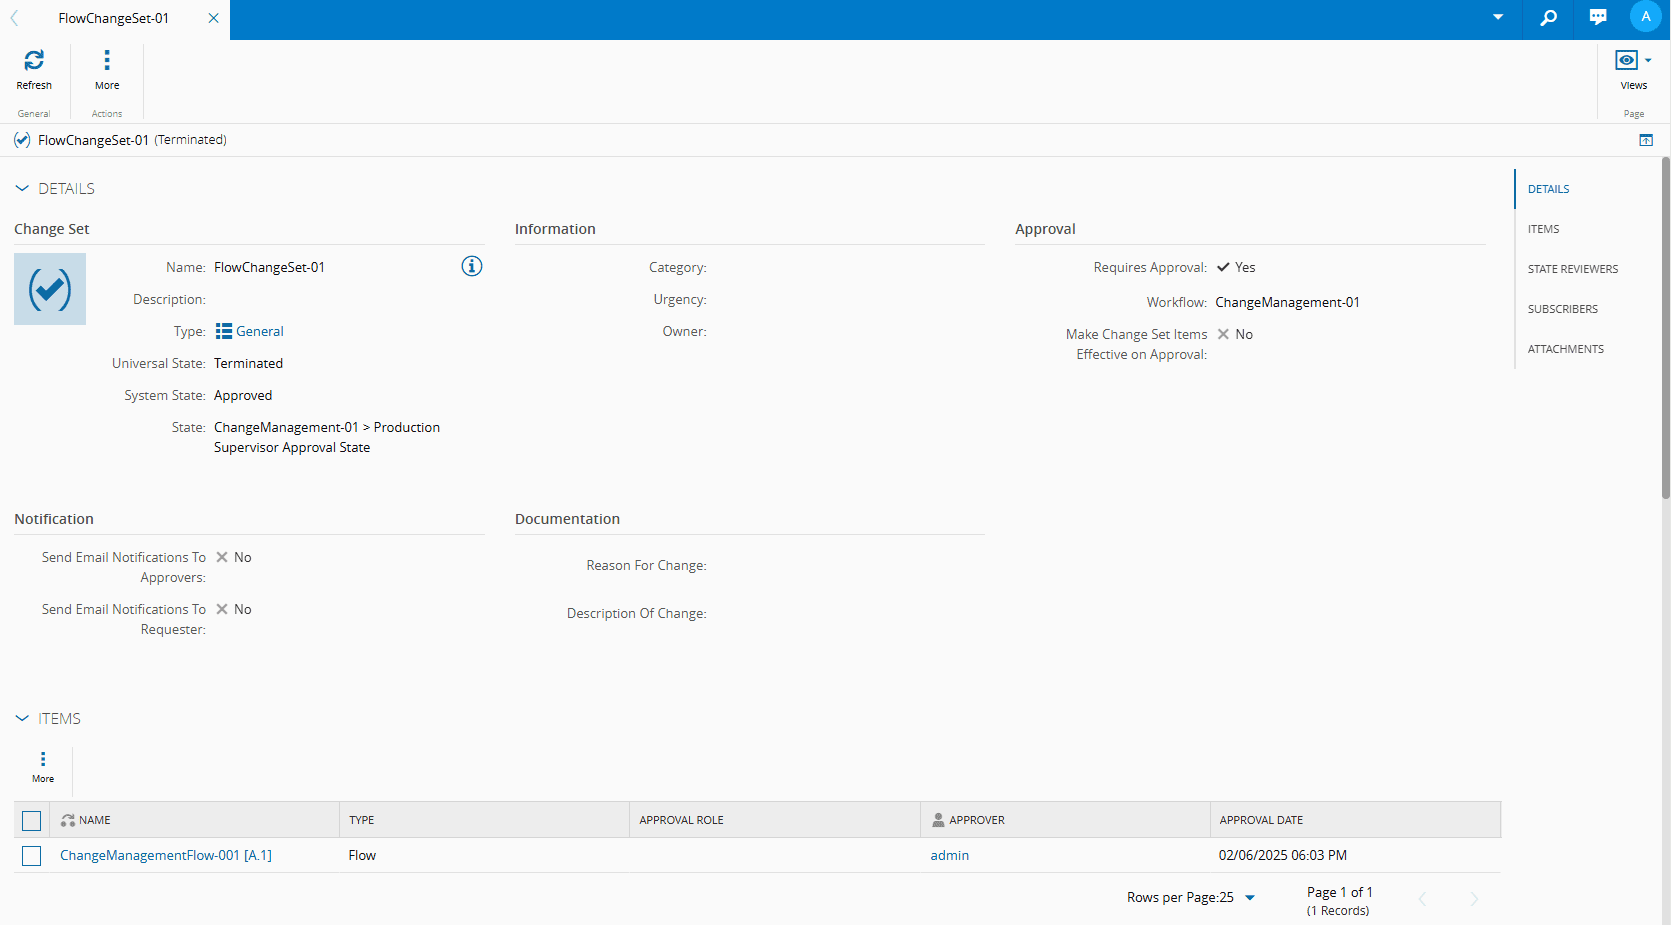Click the previous page arrow in pagination
The height and width of the screenshot is (925, 1671).
point(1422,899)
